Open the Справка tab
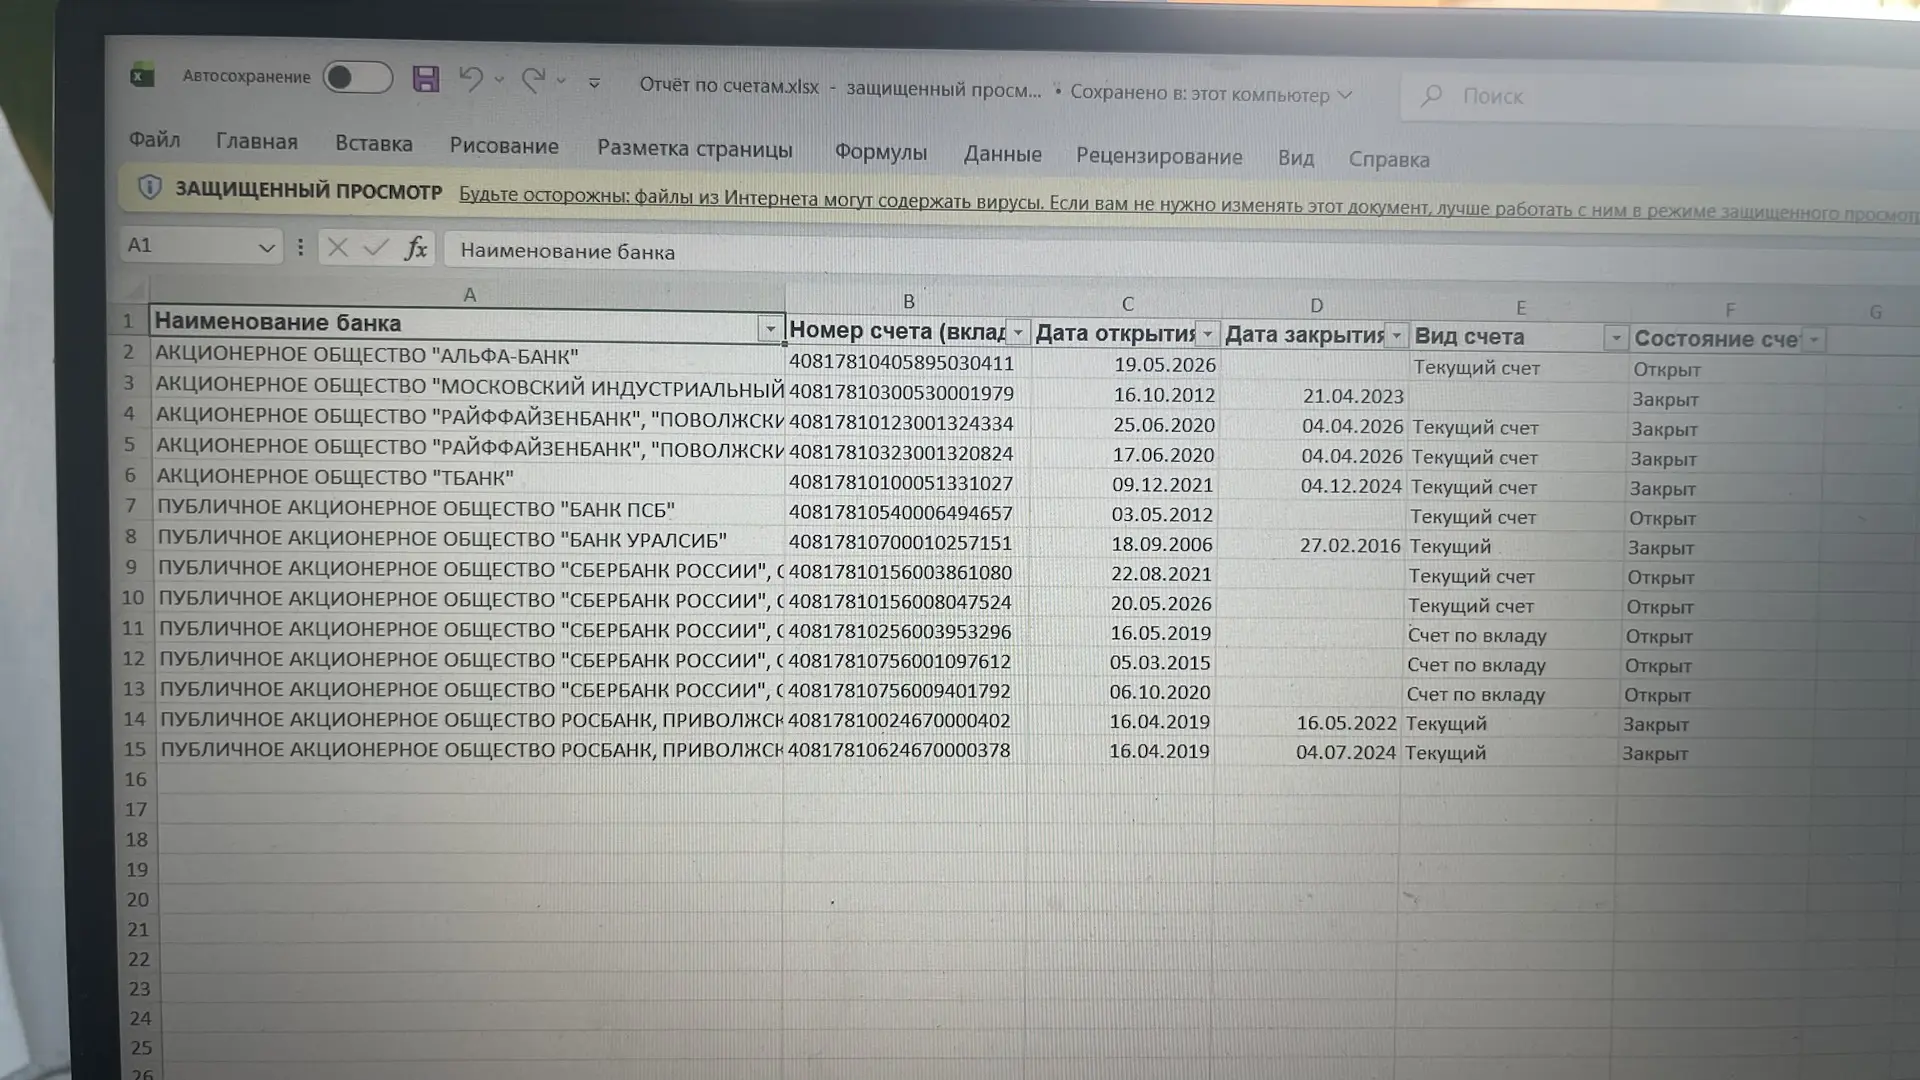 pyautogui.click(x=1389, y=160)
